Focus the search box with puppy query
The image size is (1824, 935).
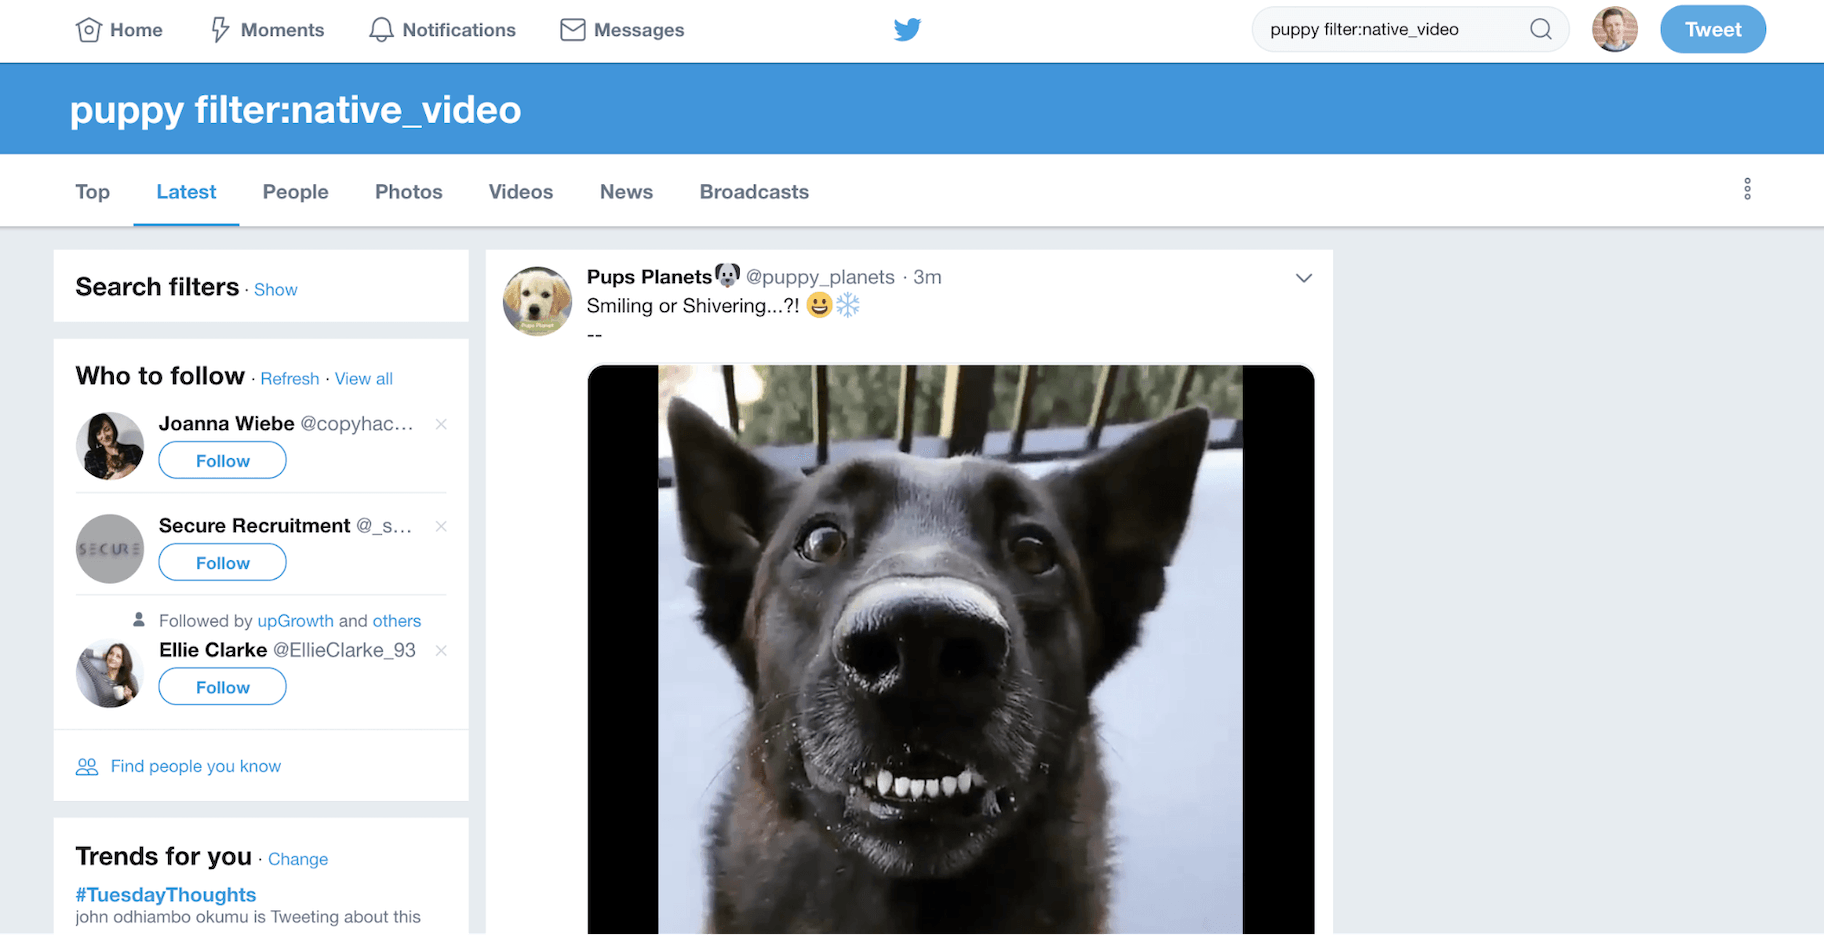pos(1390,30)
